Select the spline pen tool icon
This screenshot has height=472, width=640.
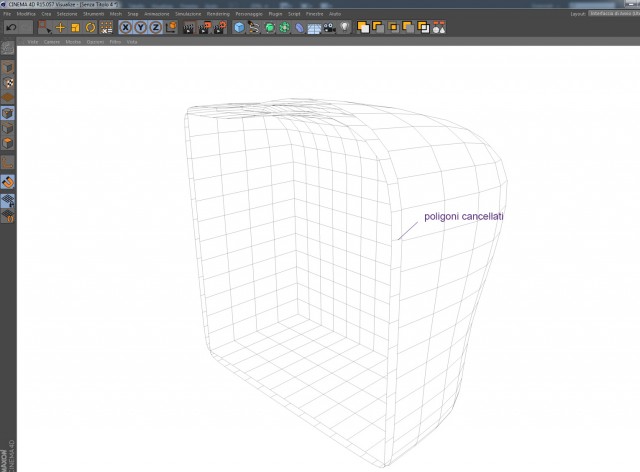(254, 27)
